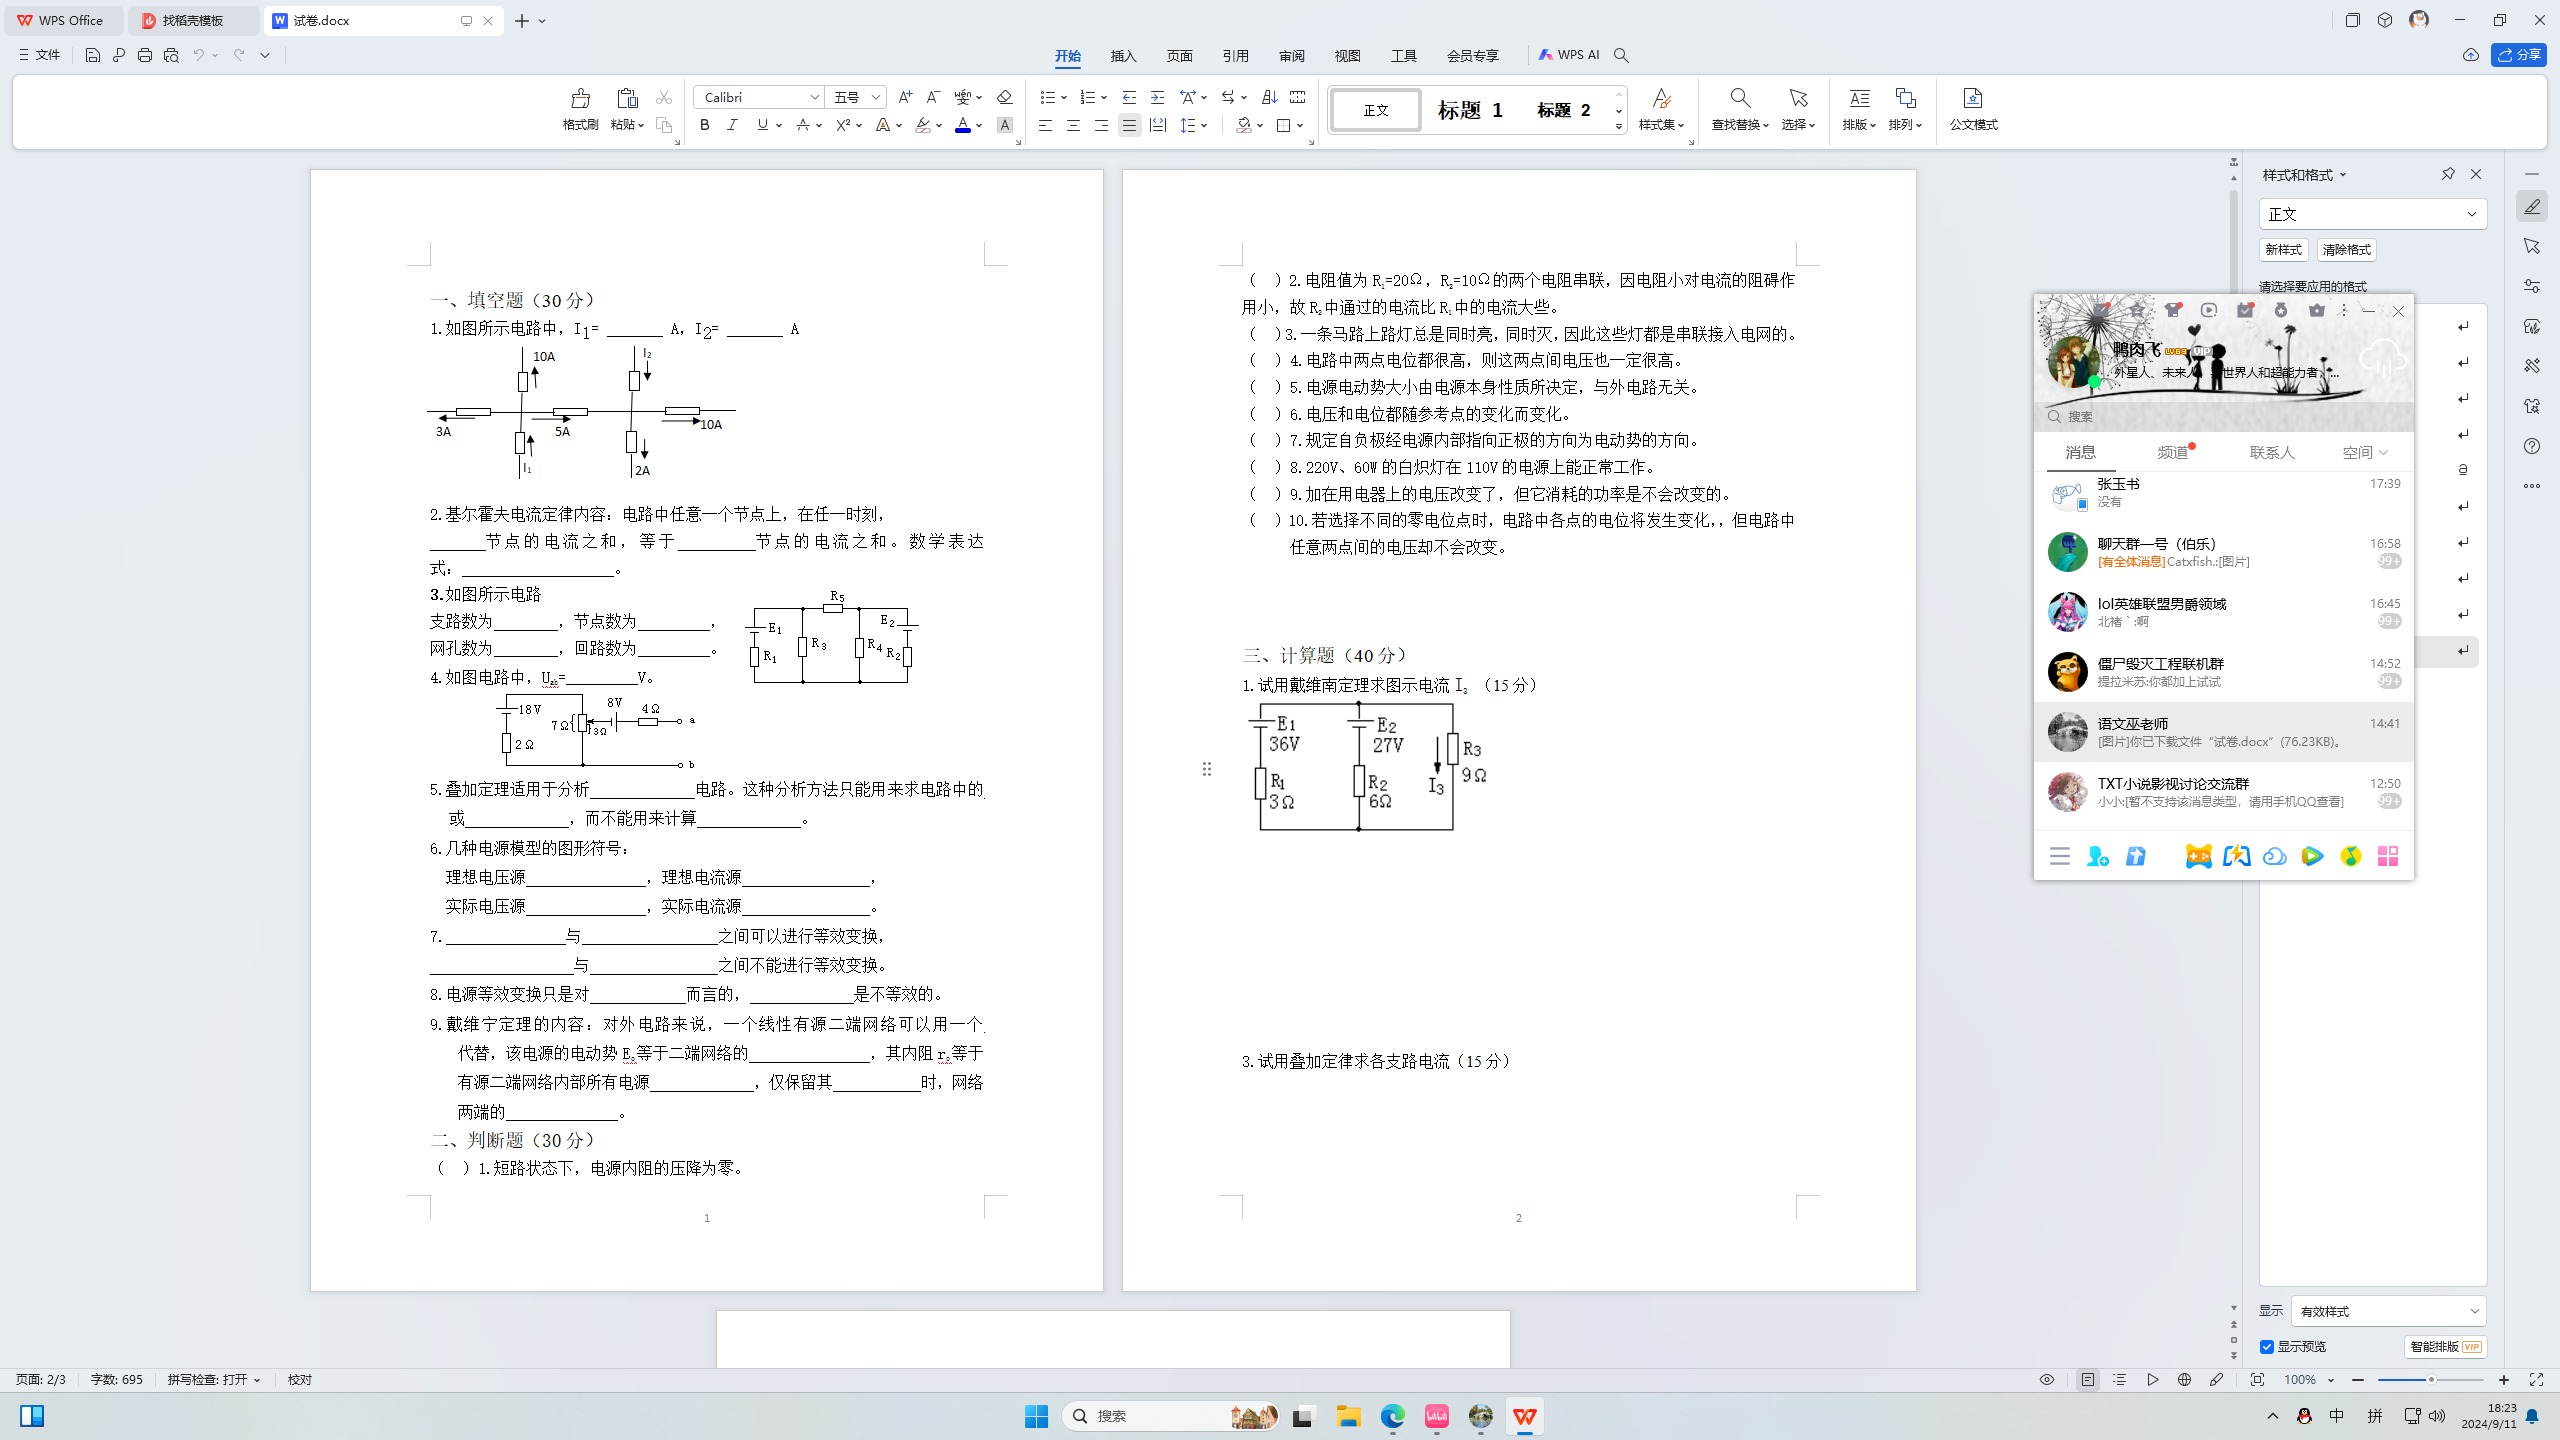This screenshot has width=2560, height=1440.
Task: Click Smart Layout (智能排版) button
Action: (x=2444, y=1347)
